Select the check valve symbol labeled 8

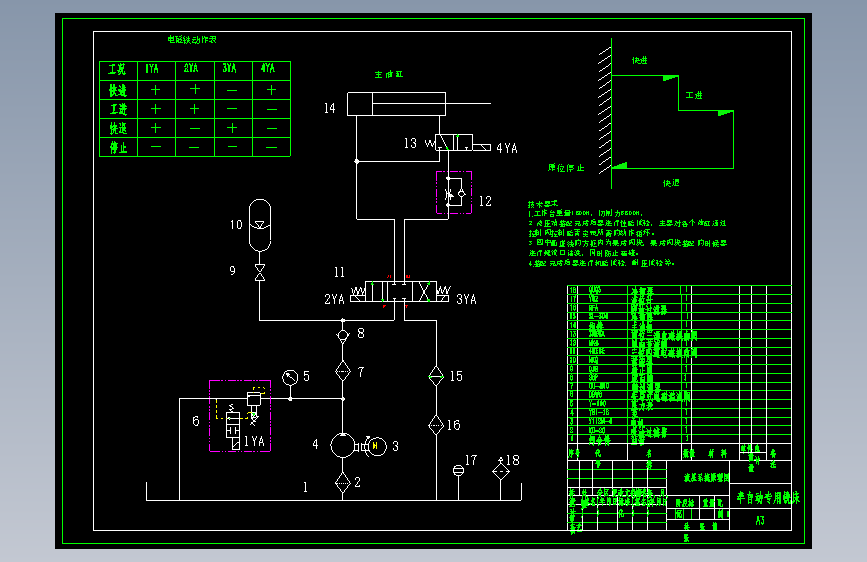343,335
